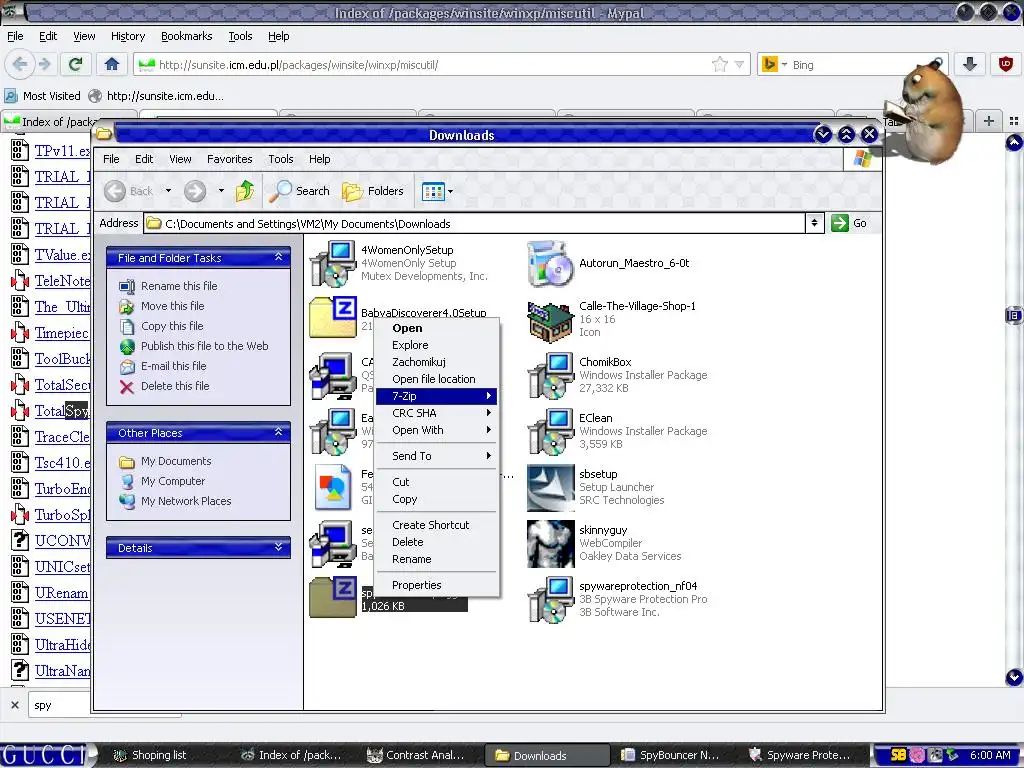Open new browser tab plus button
1024x768 pixels.
[989, 121]
